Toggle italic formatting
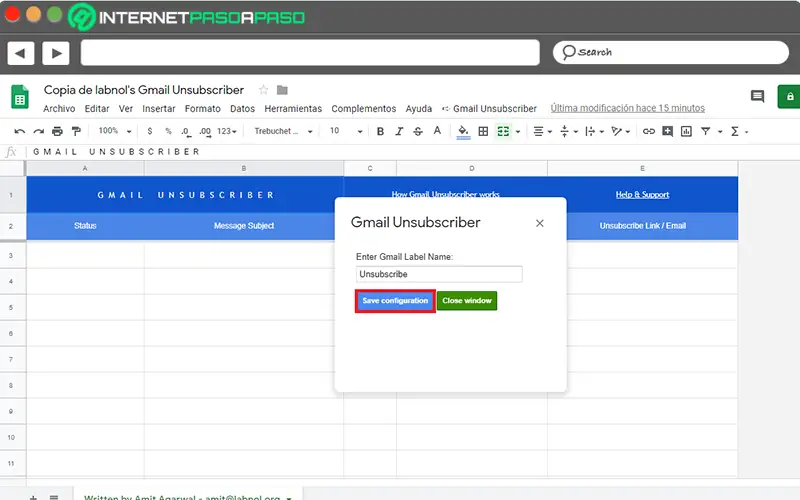 coord(399,132)
